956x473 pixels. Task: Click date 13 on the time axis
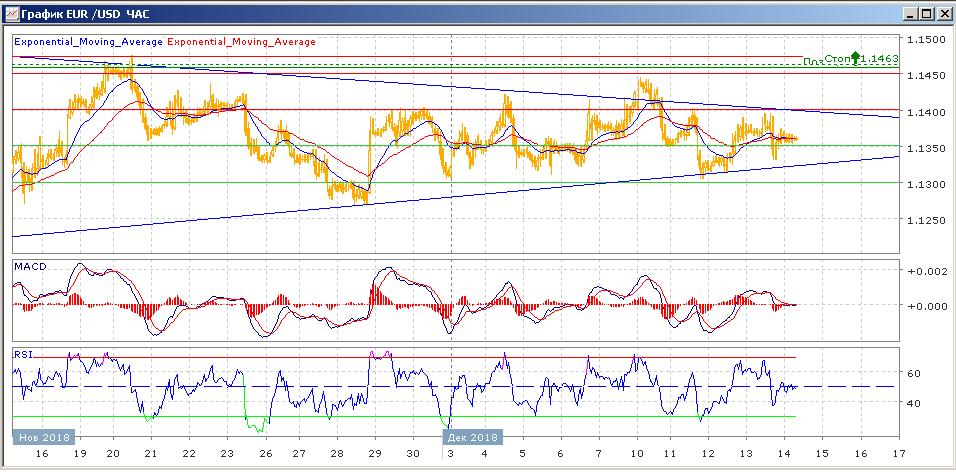[746, 454]
